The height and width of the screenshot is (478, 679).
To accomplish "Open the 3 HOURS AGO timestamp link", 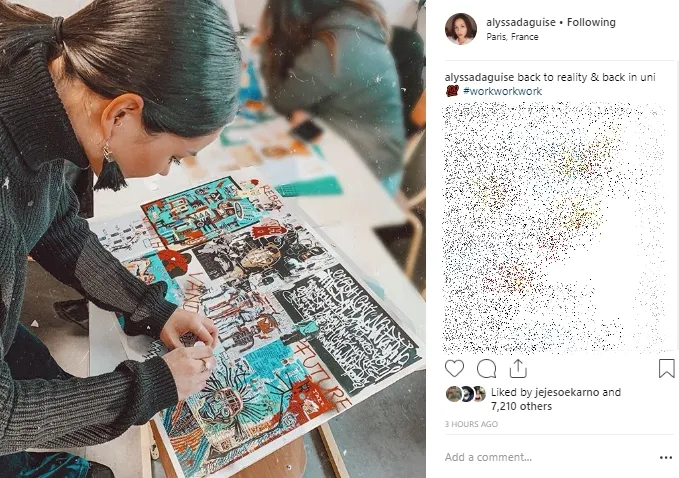I will [x=471, y=424].
